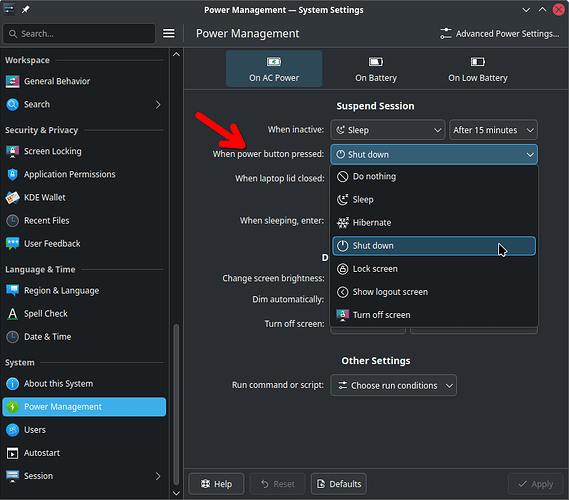
Task: Open the When inactive Sleep dropdown
Action: click(x=388, y=130)
